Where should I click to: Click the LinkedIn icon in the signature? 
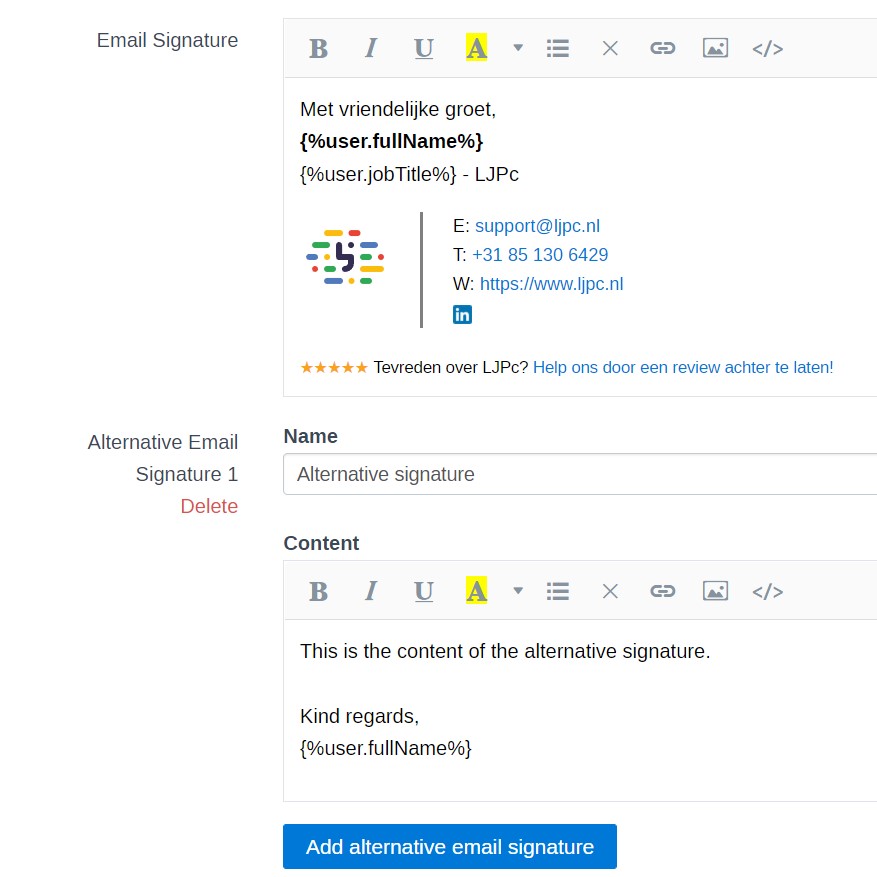click(x=462, y=315)
